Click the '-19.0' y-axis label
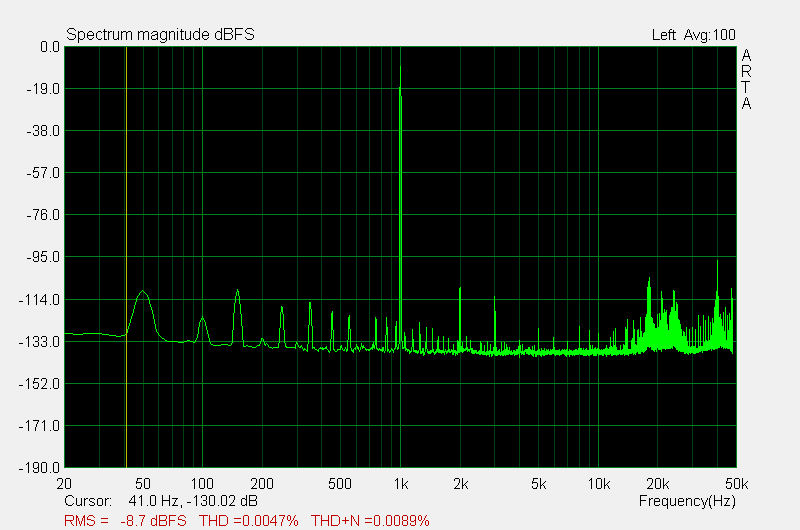This screenshot has height=530, width=800. 43,89
